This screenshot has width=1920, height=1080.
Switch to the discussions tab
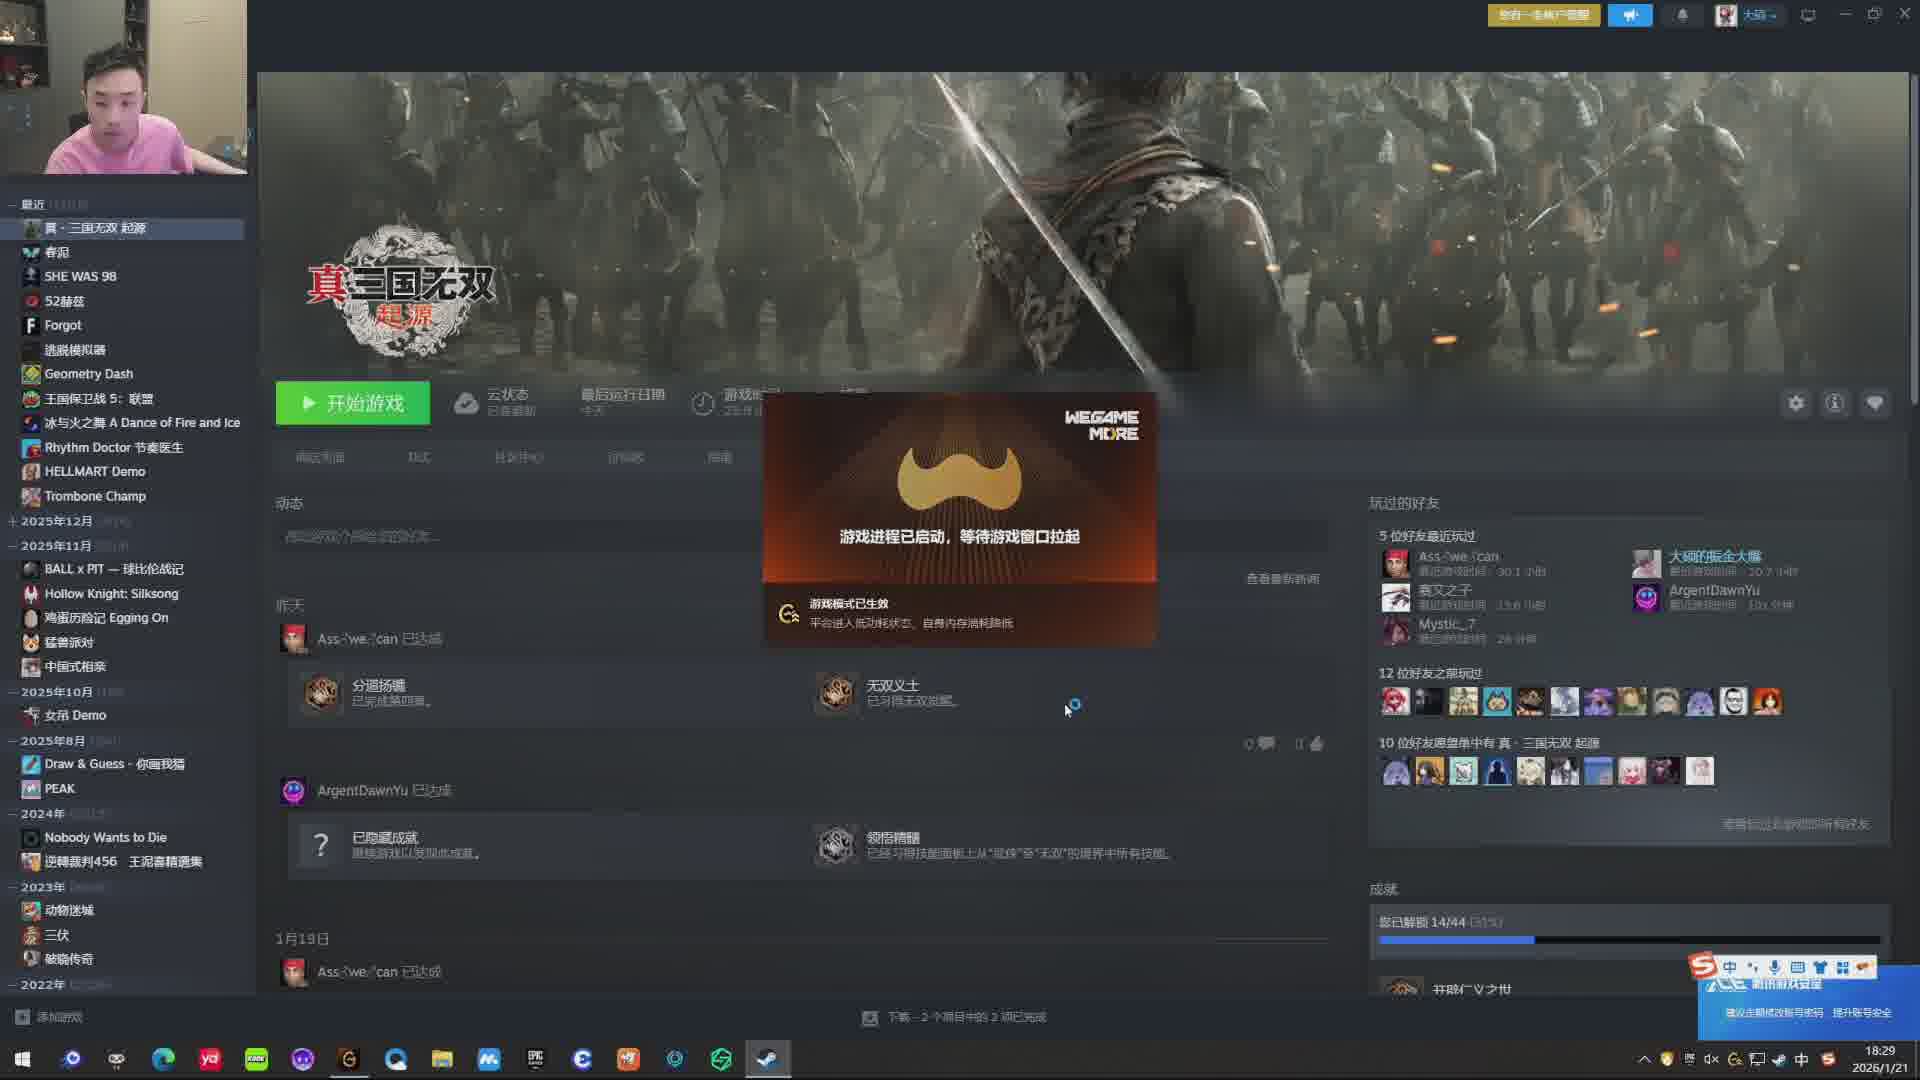point(626,457)
